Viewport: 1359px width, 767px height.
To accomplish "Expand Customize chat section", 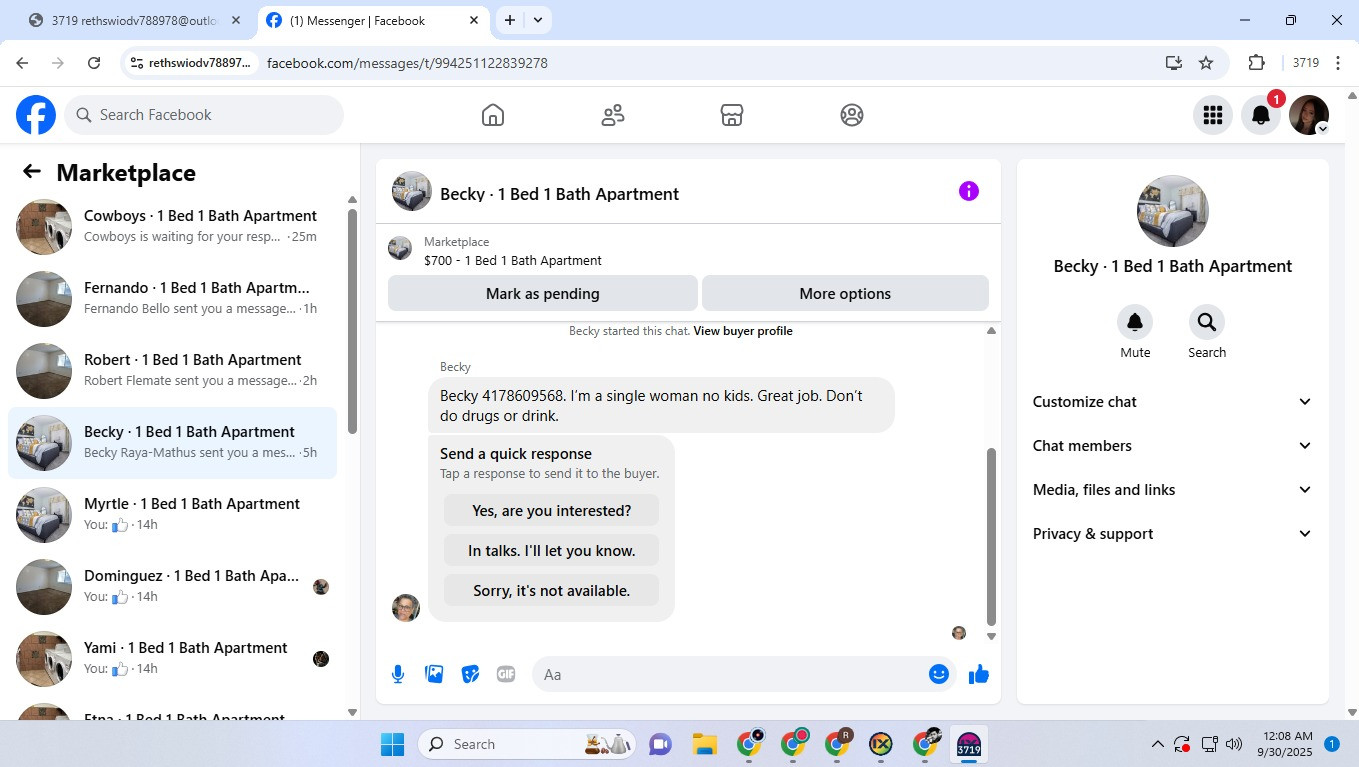I will coord(1172,402).
